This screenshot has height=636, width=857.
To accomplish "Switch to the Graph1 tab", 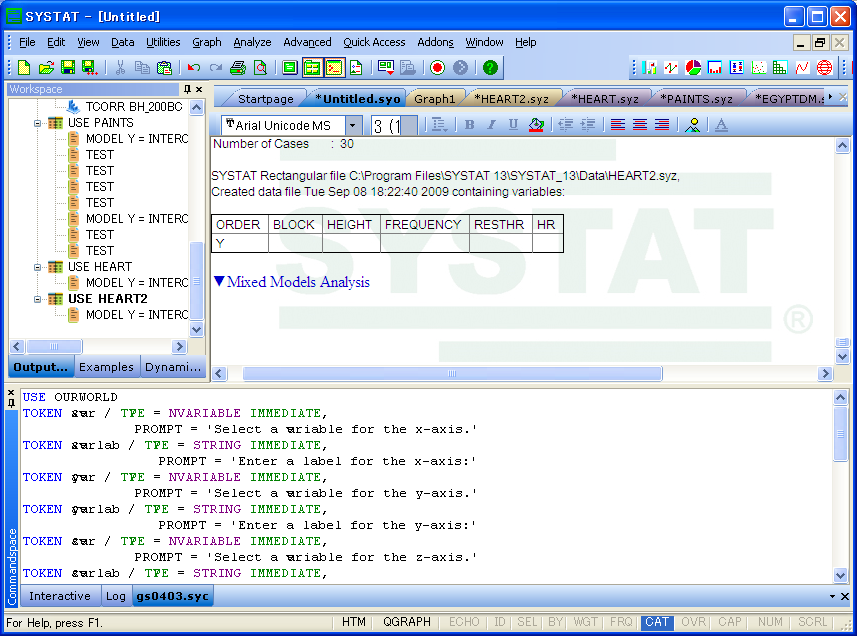I will pos(435,99).
